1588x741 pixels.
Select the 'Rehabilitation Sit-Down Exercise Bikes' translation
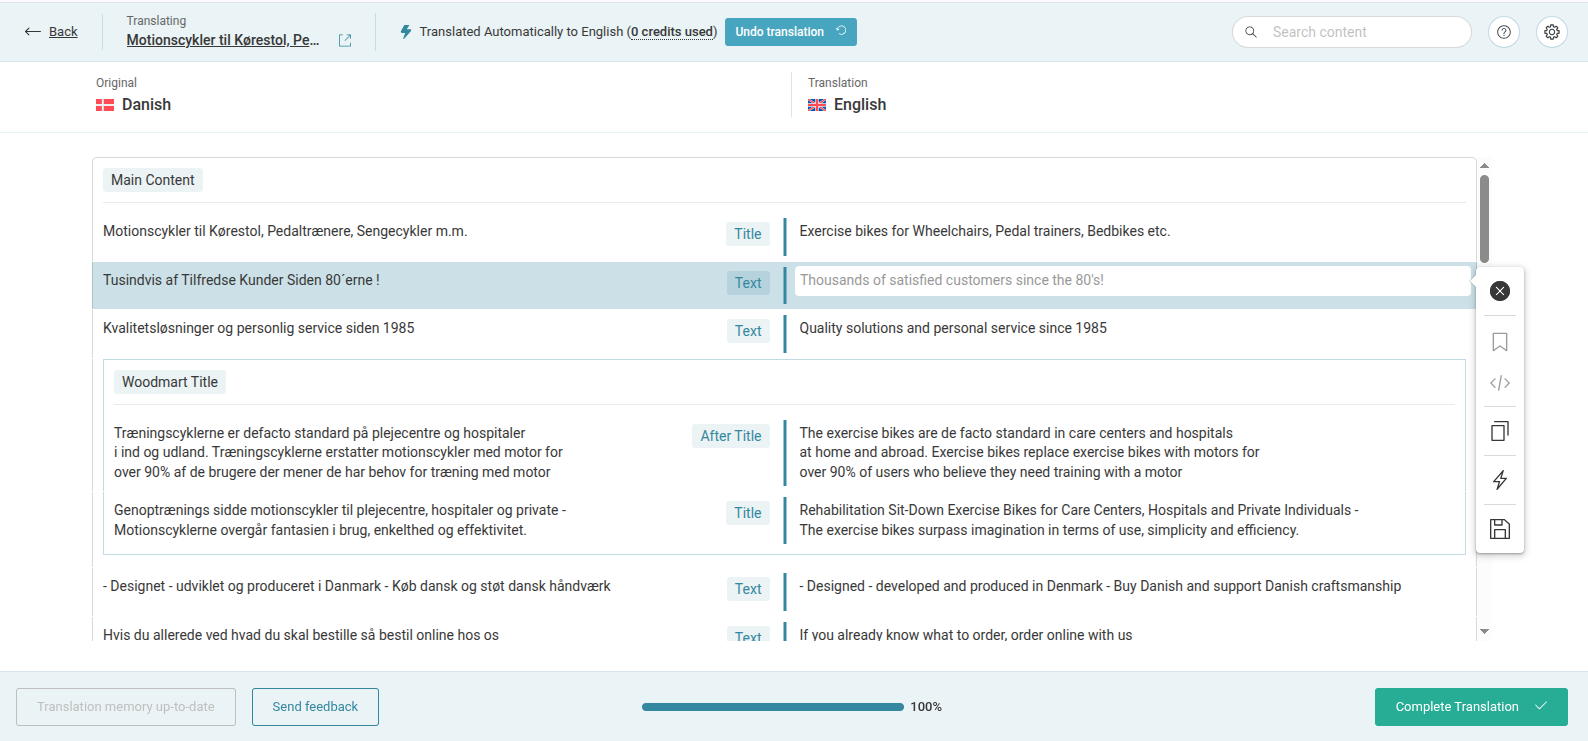(x=1079, y=520)
